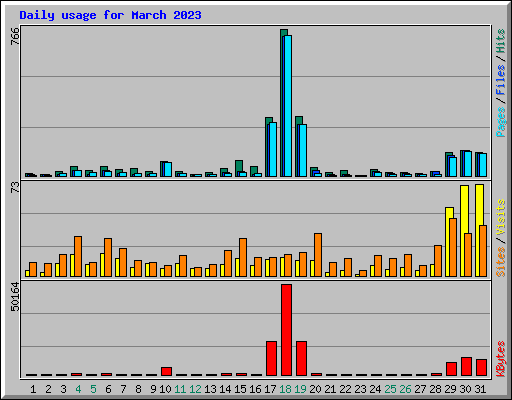This screenshot has height=400, width=512.
Task: Click the Files legend label
Action: 501,80
